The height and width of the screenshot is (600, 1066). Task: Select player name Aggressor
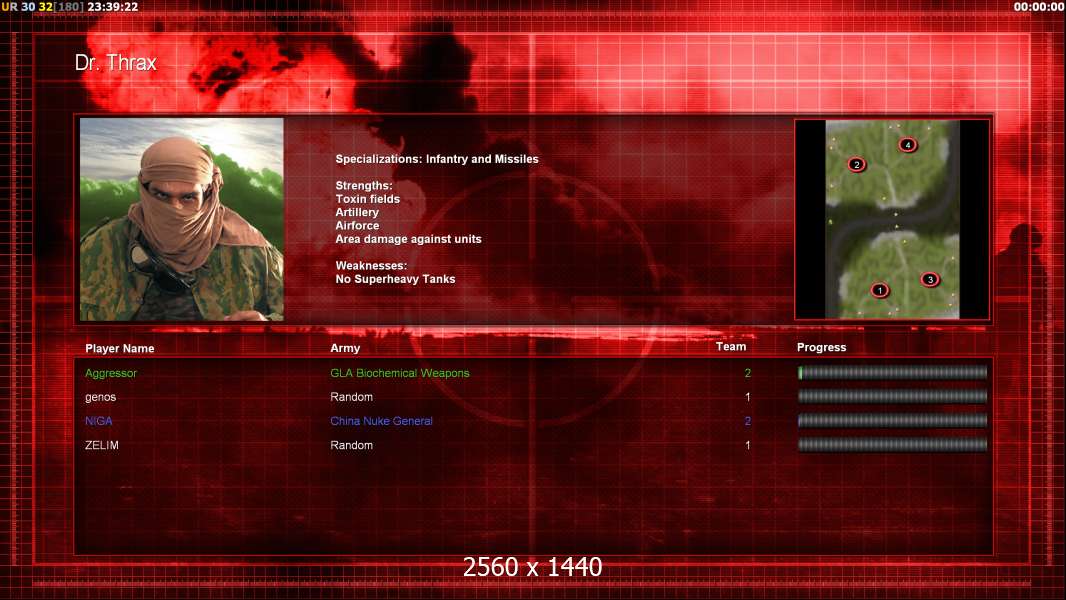(111, 373)
